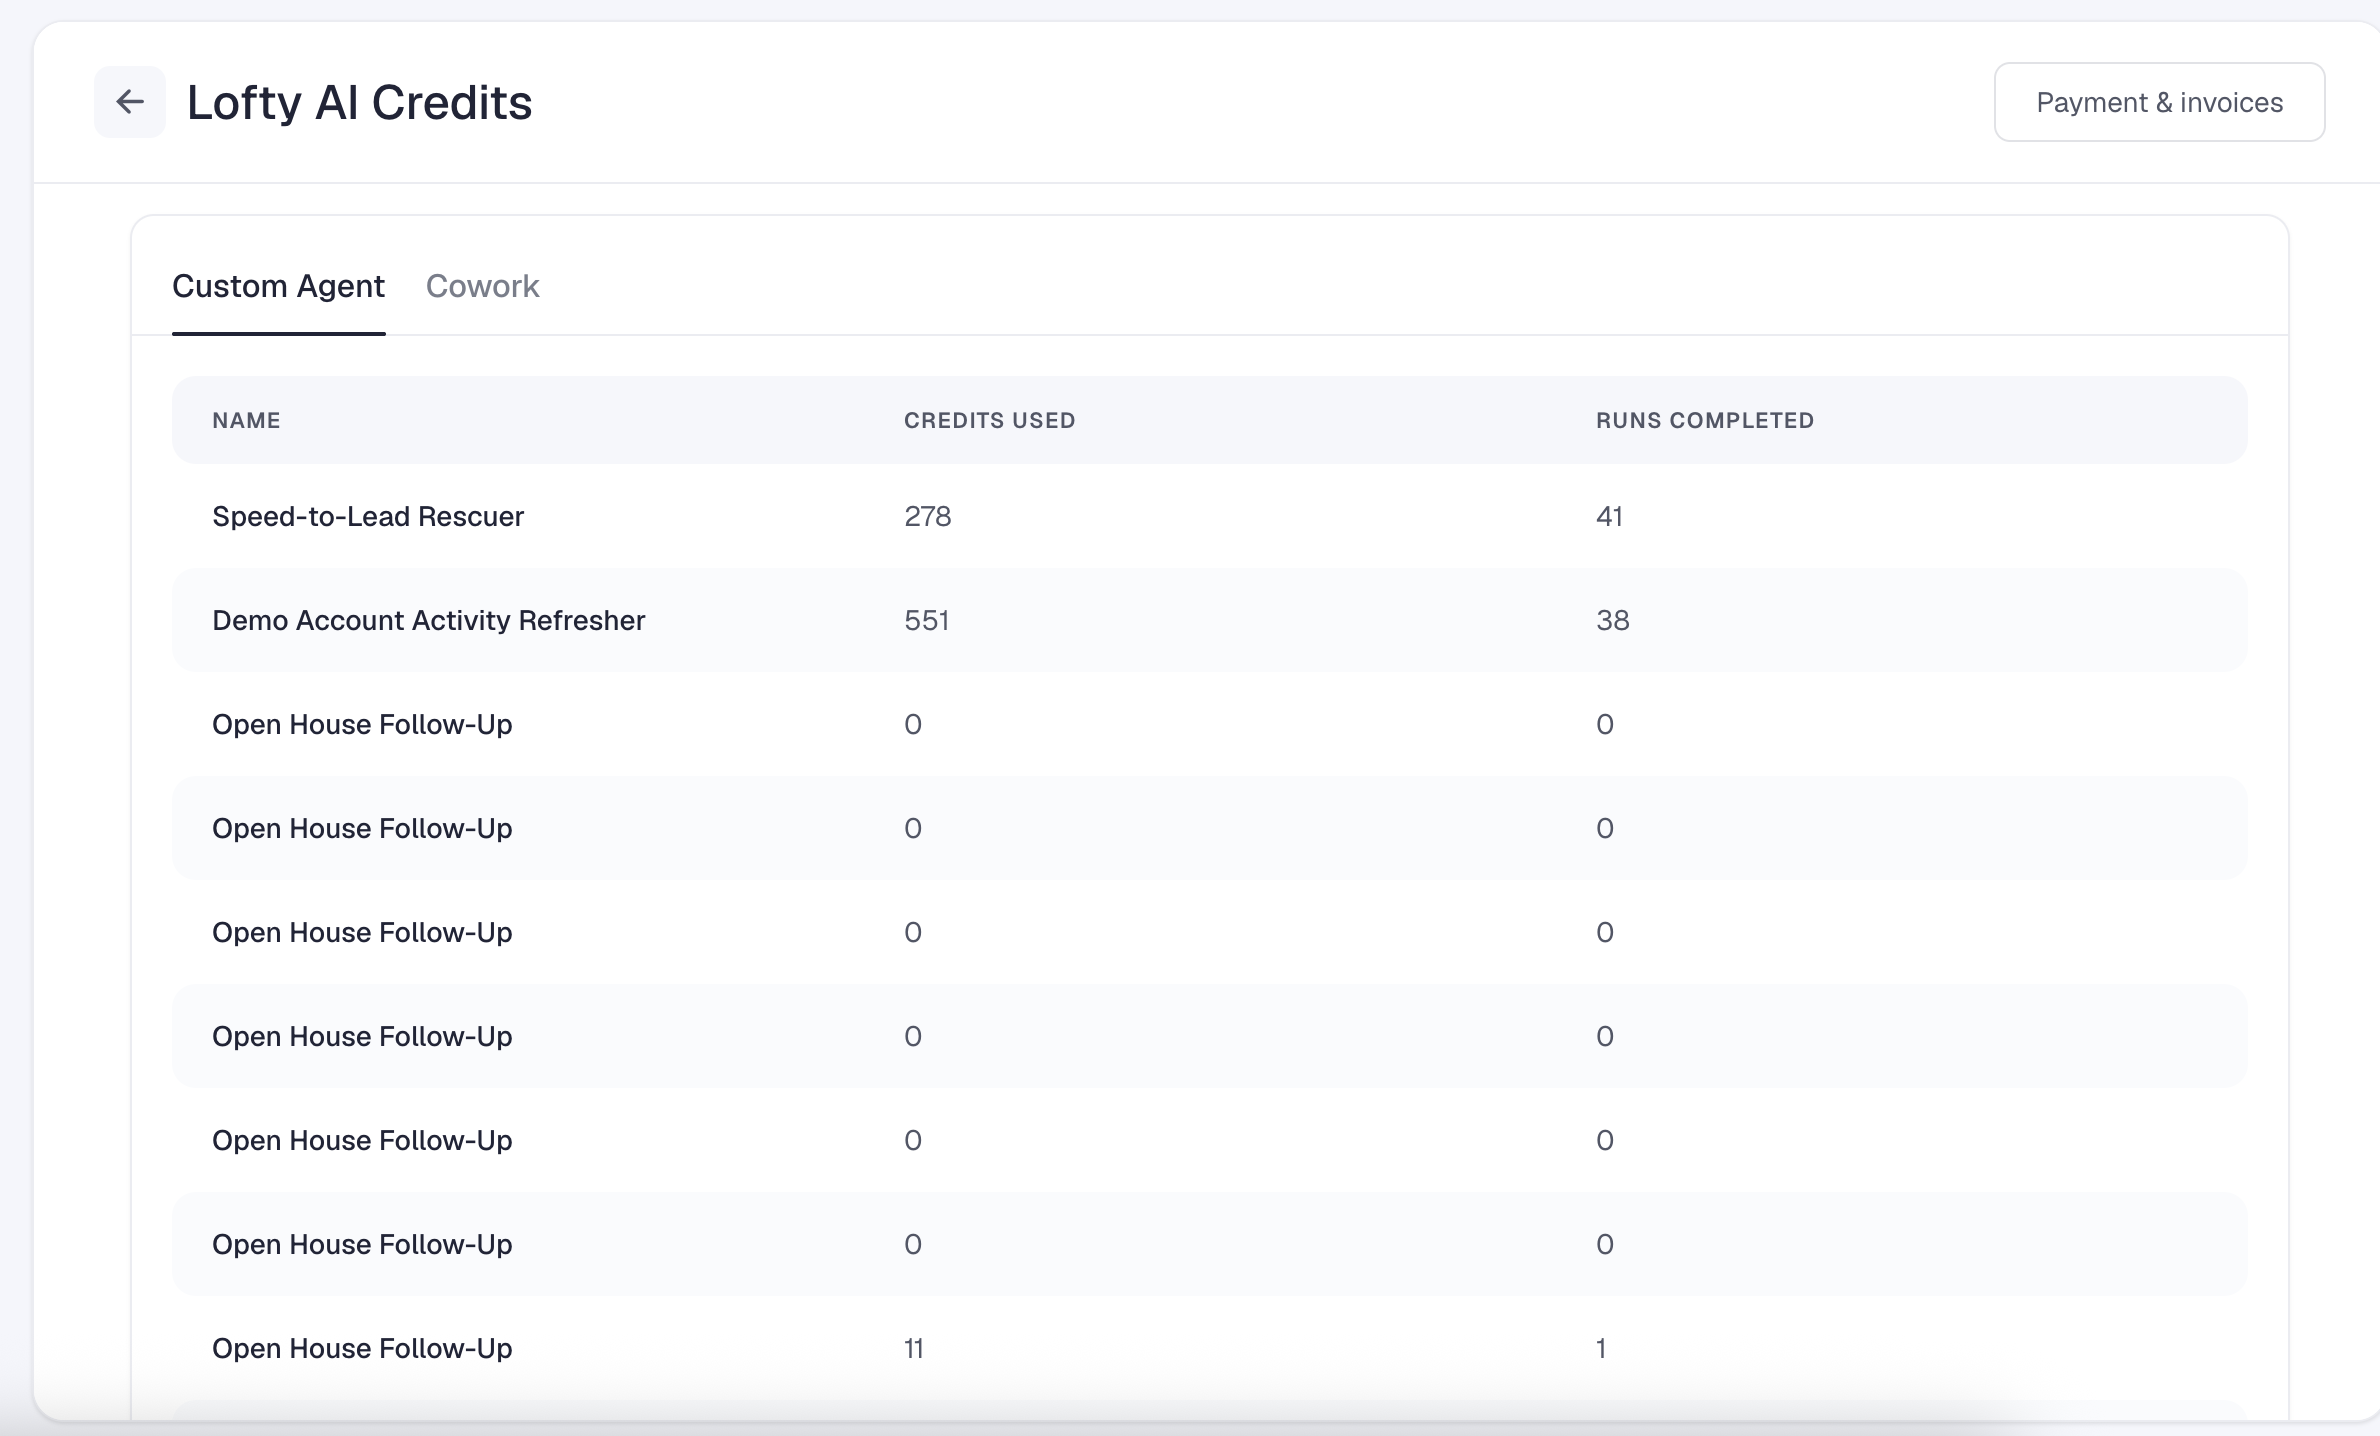Switch to the Cowork tab
2380x1436 pixels.
click(x=482, y=286)
